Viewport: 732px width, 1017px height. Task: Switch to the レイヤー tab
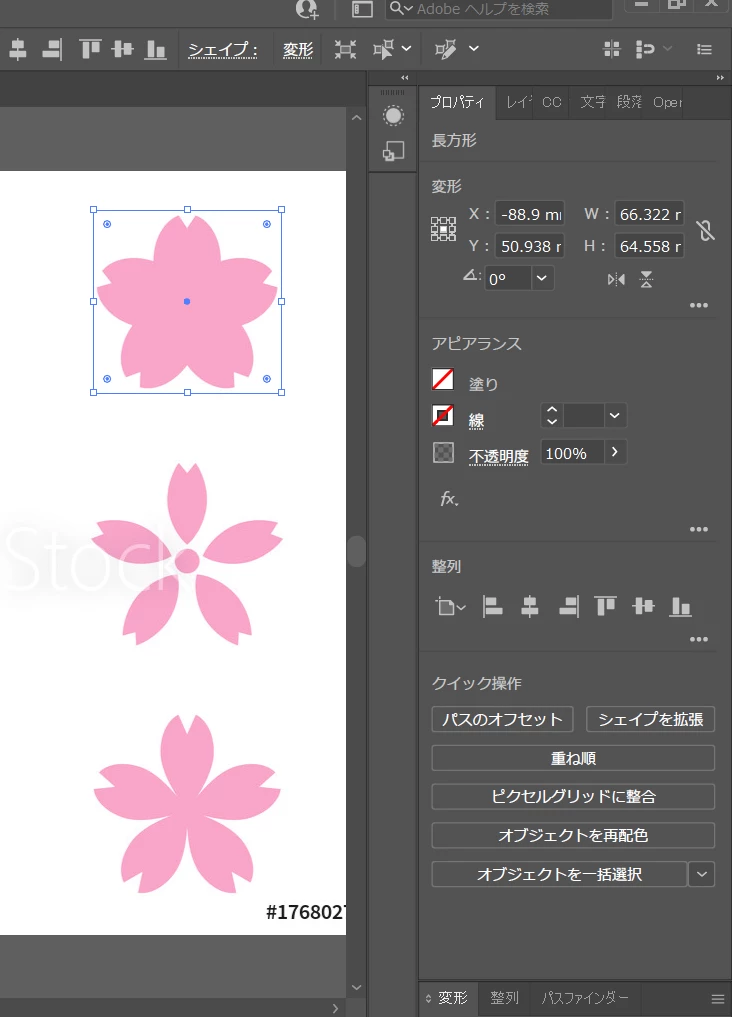tap(518, 102)
